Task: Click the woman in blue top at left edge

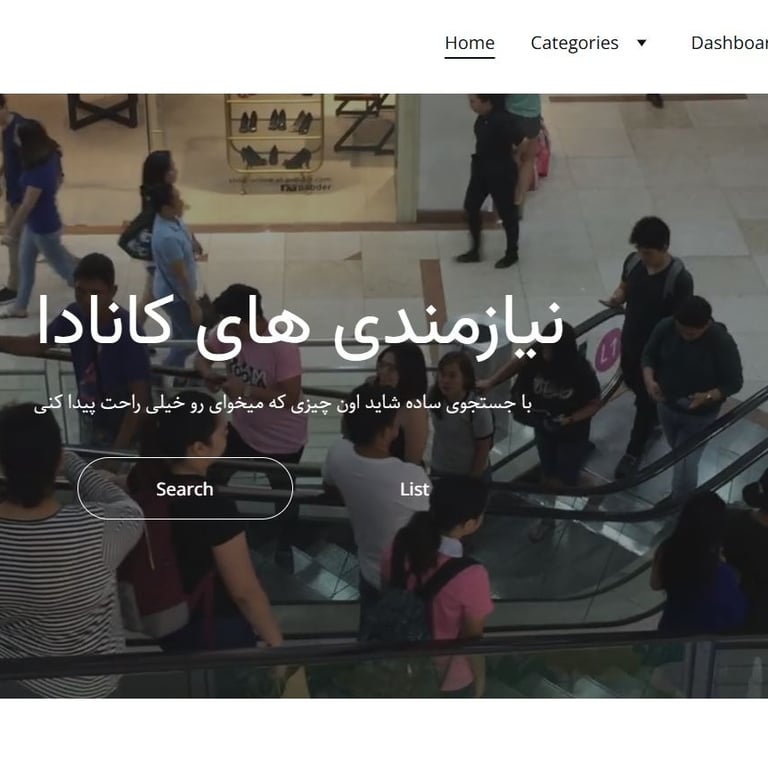Action: pyautogui.click(x=39, y=215)
